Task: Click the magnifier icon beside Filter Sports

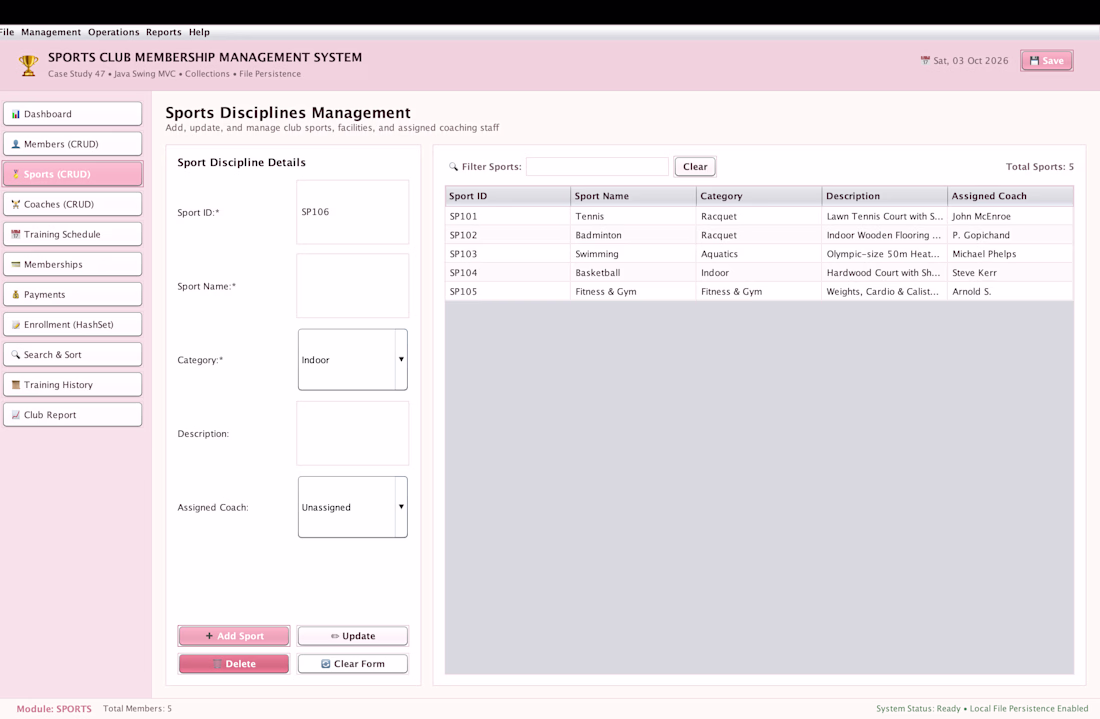Action: click(x=454, y=167)
